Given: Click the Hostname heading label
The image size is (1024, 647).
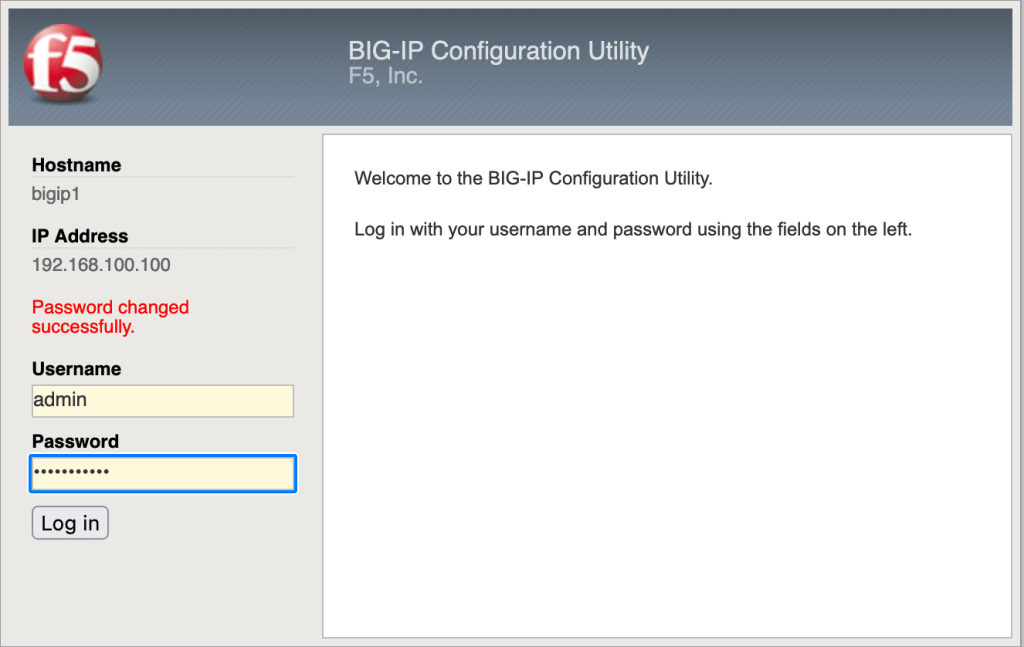Looking at the screenshot, I should coord(76,165).
